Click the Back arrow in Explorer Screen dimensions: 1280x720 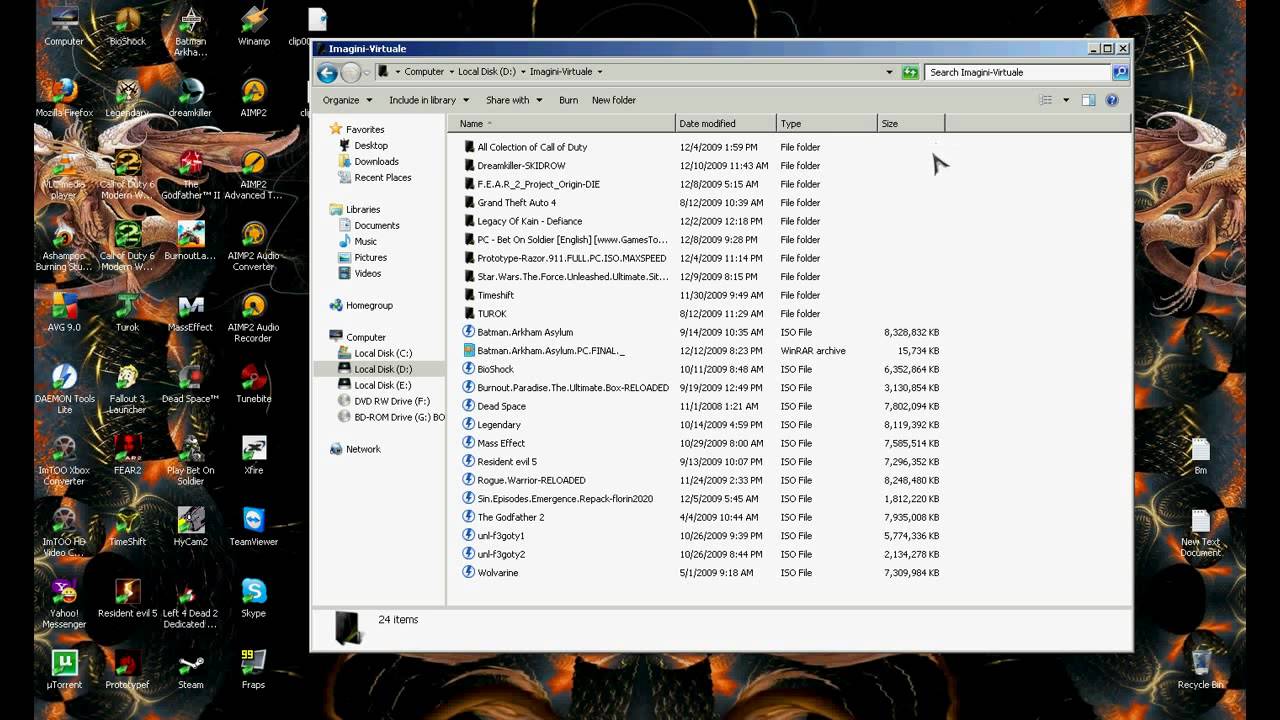(x=327, y=72)
